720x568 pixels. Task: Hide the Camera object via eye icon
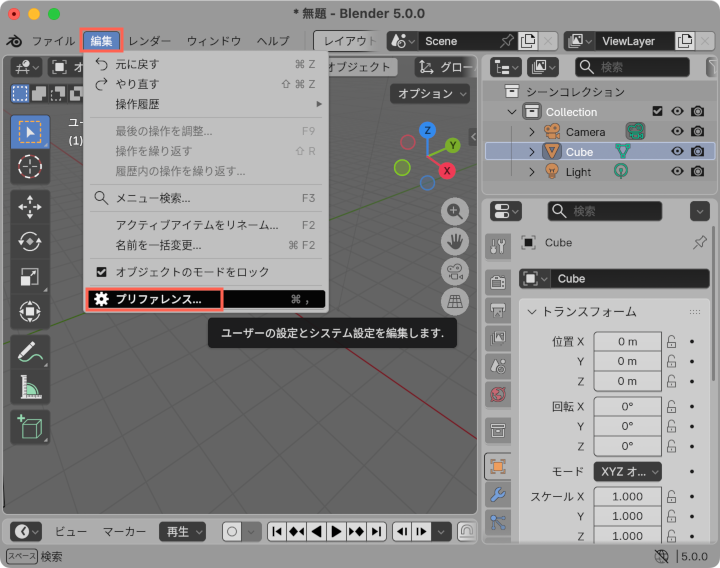(x=677, y=132)
